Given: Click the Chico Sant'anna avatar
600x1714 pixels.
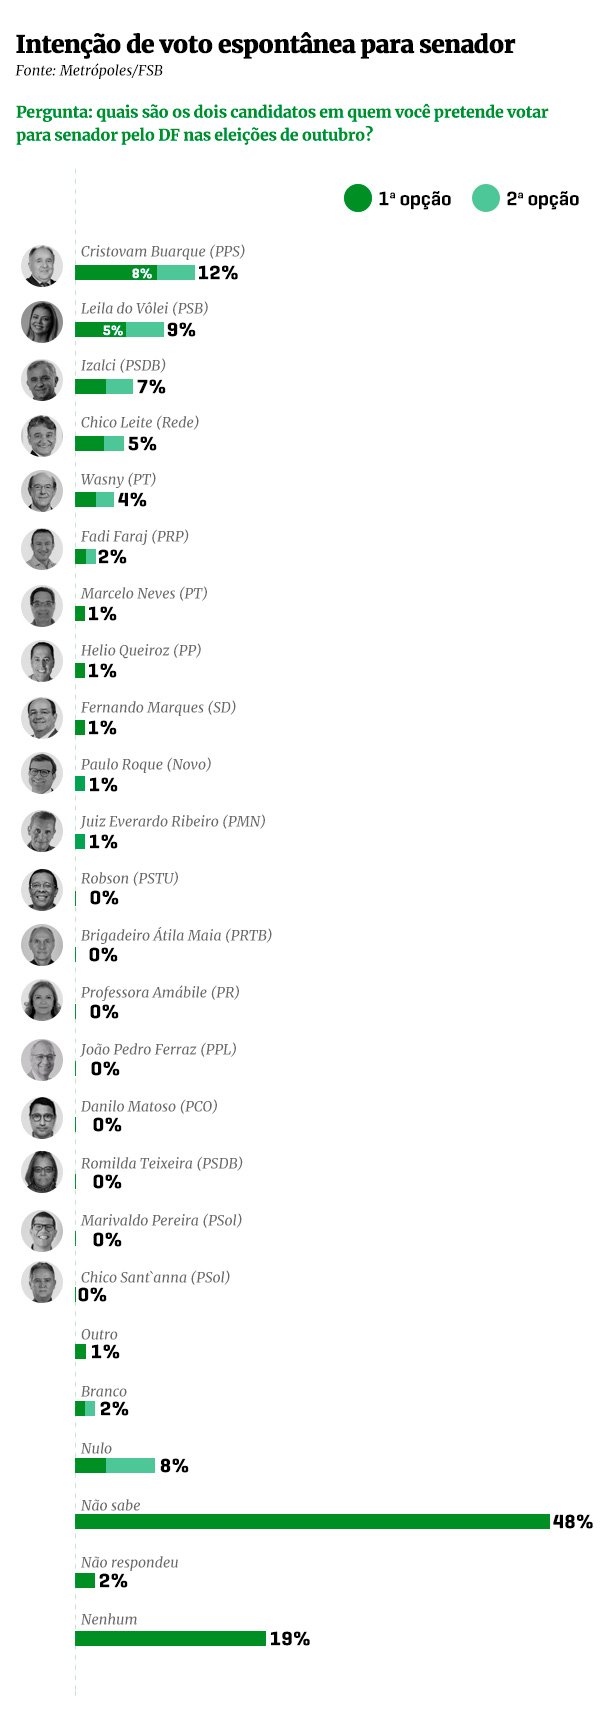Looking at the screenshot, I should [x=42, y=1282].
